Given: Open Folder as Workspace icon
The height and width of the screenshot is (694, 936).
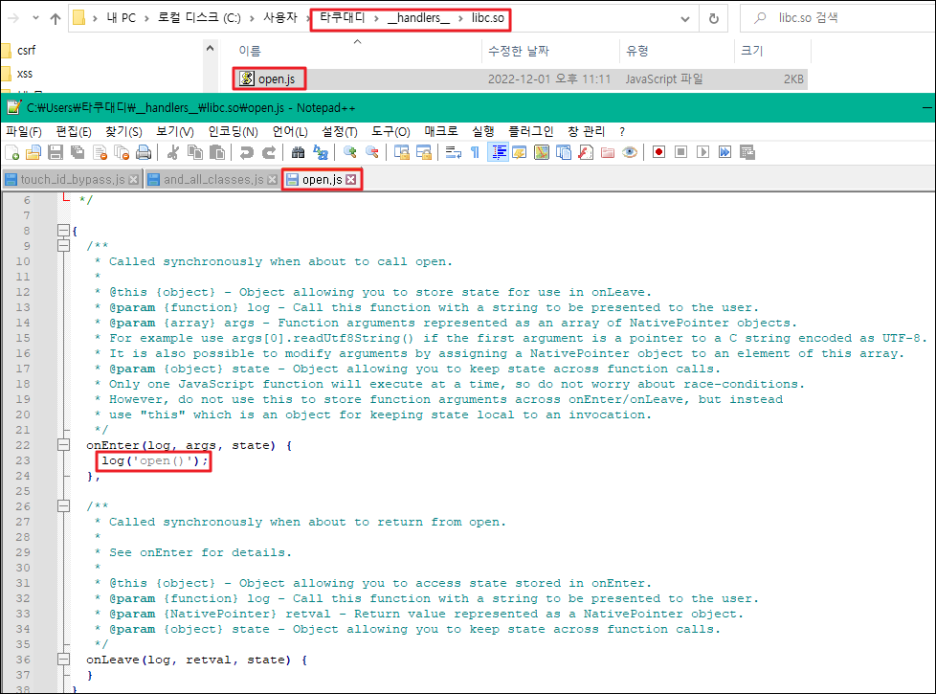Looking at the screenshot, I should (608, 153).
